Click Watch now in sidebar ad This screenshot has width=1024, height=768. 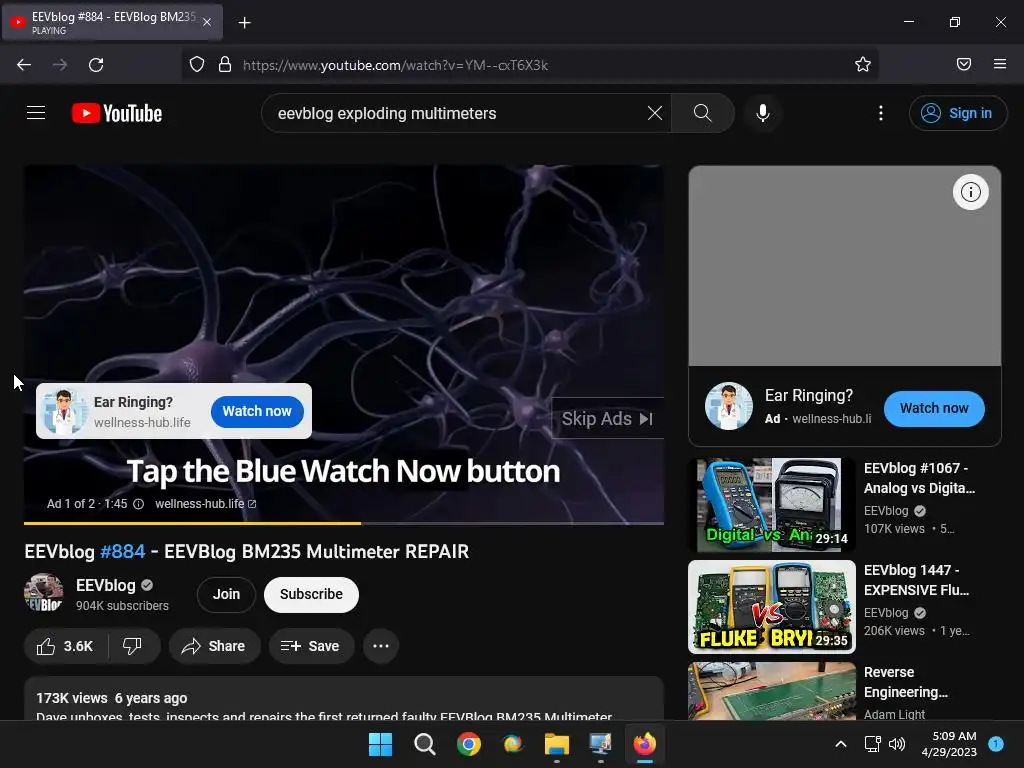coord(934,408)
